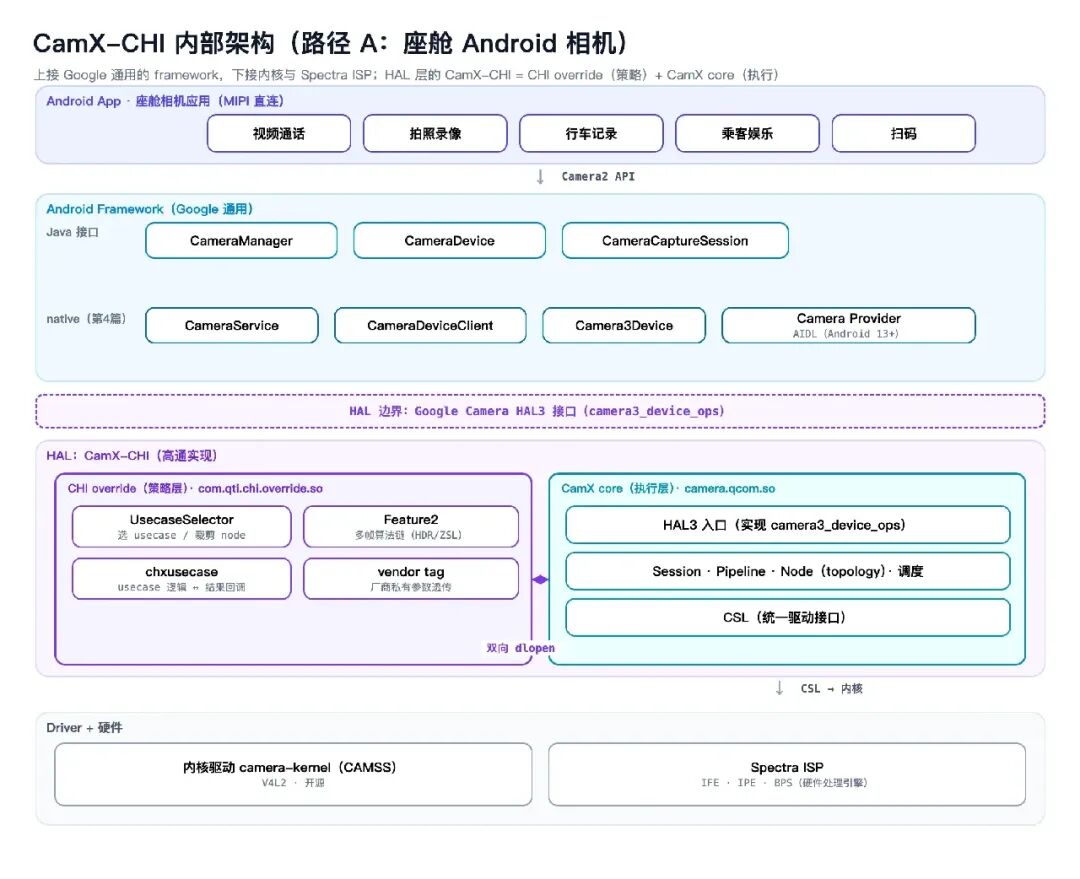Click the CameraService block
1080x879 pixels.
[x=231, y=325]
